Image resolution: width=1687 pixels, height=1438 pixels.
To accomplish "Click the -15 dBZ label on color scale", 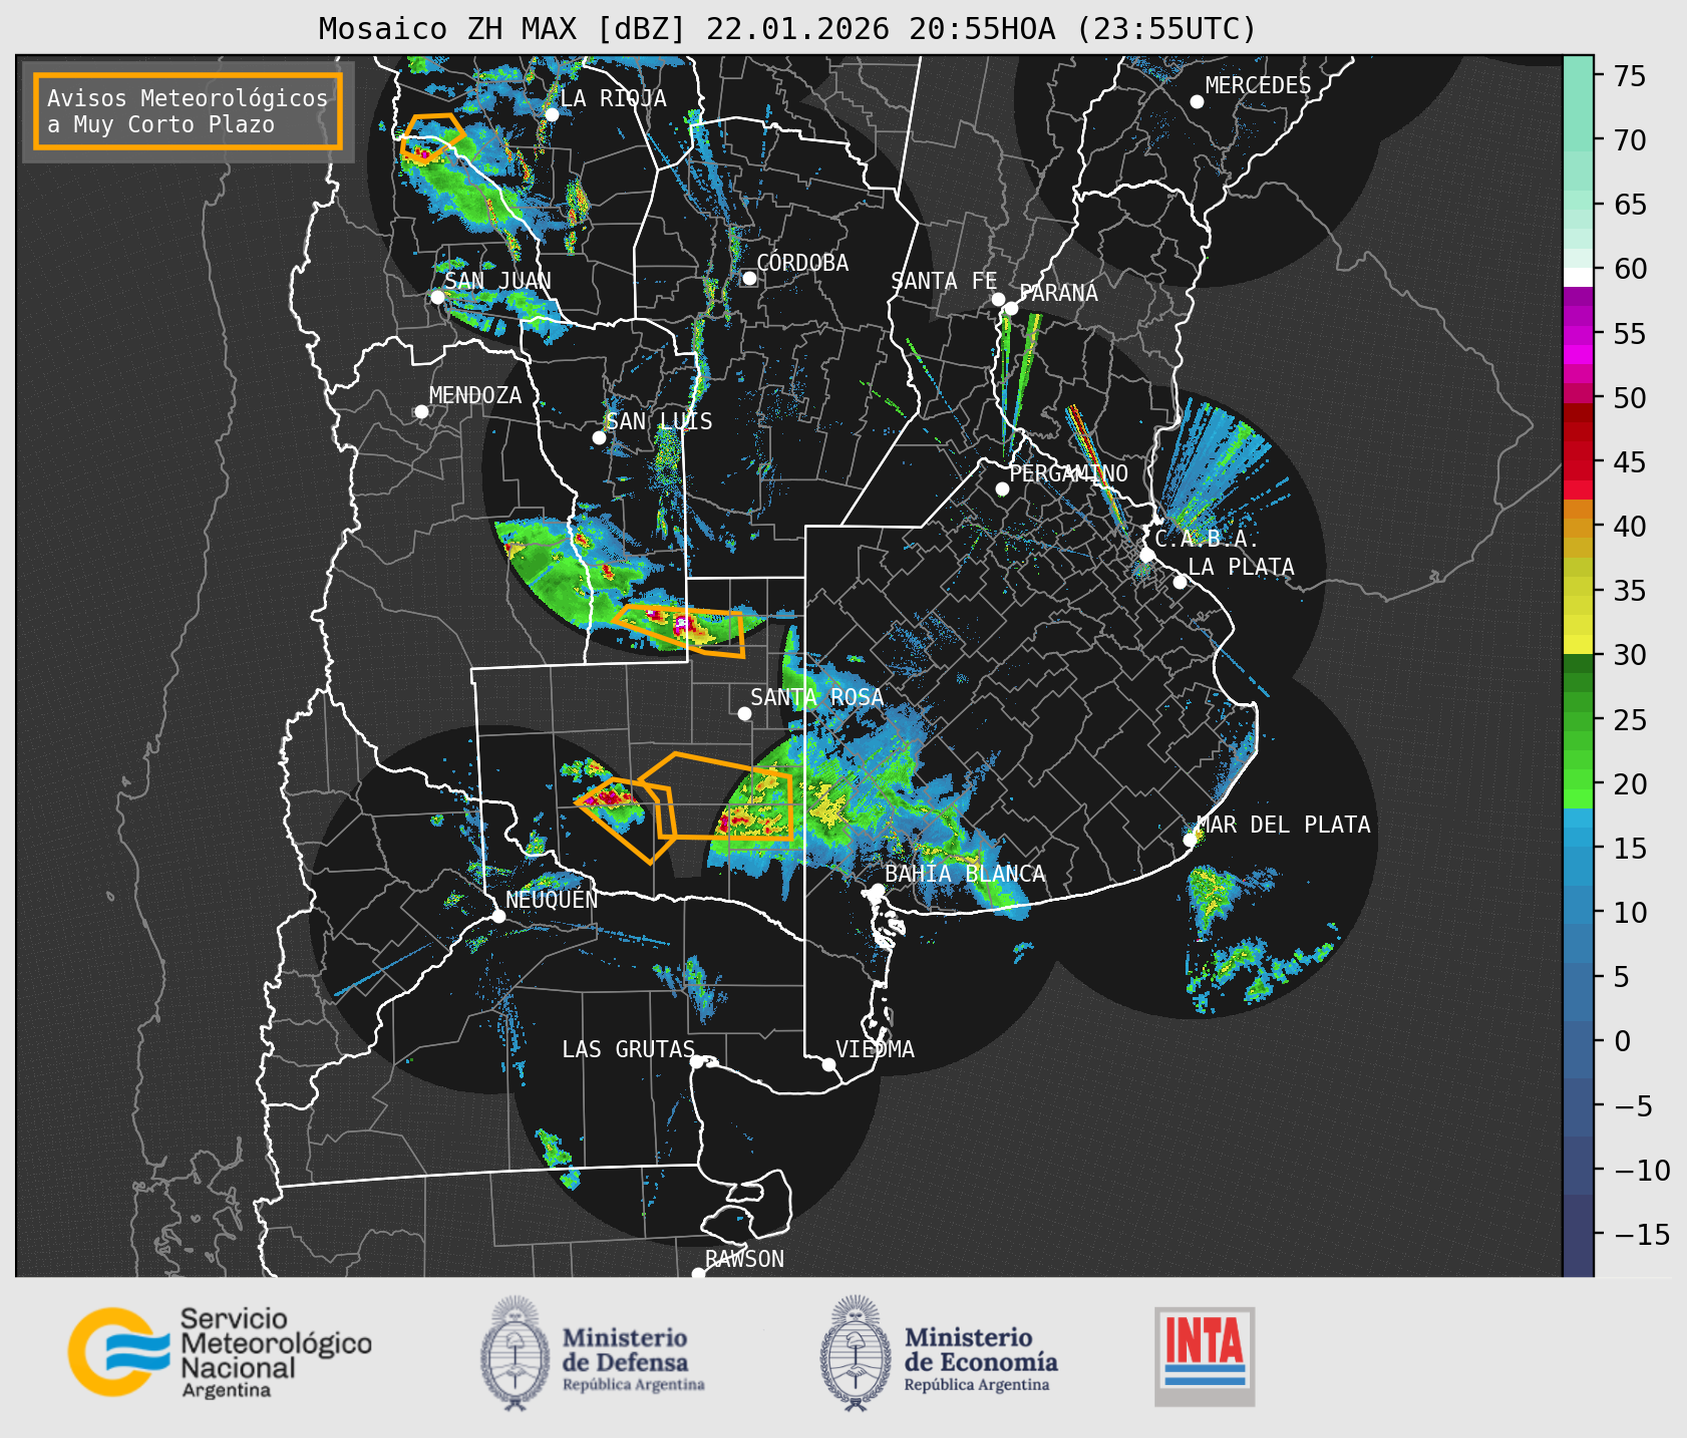I will (x=1642, y=1234).
